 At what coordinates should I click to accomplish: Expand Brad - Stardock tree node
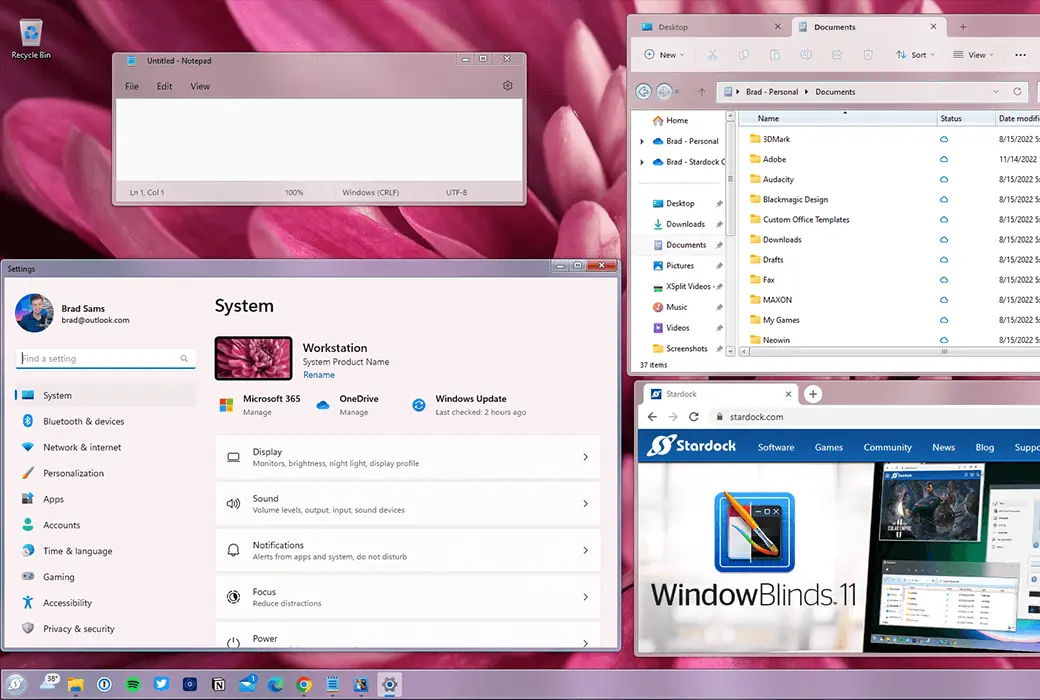tap(641, 162)
